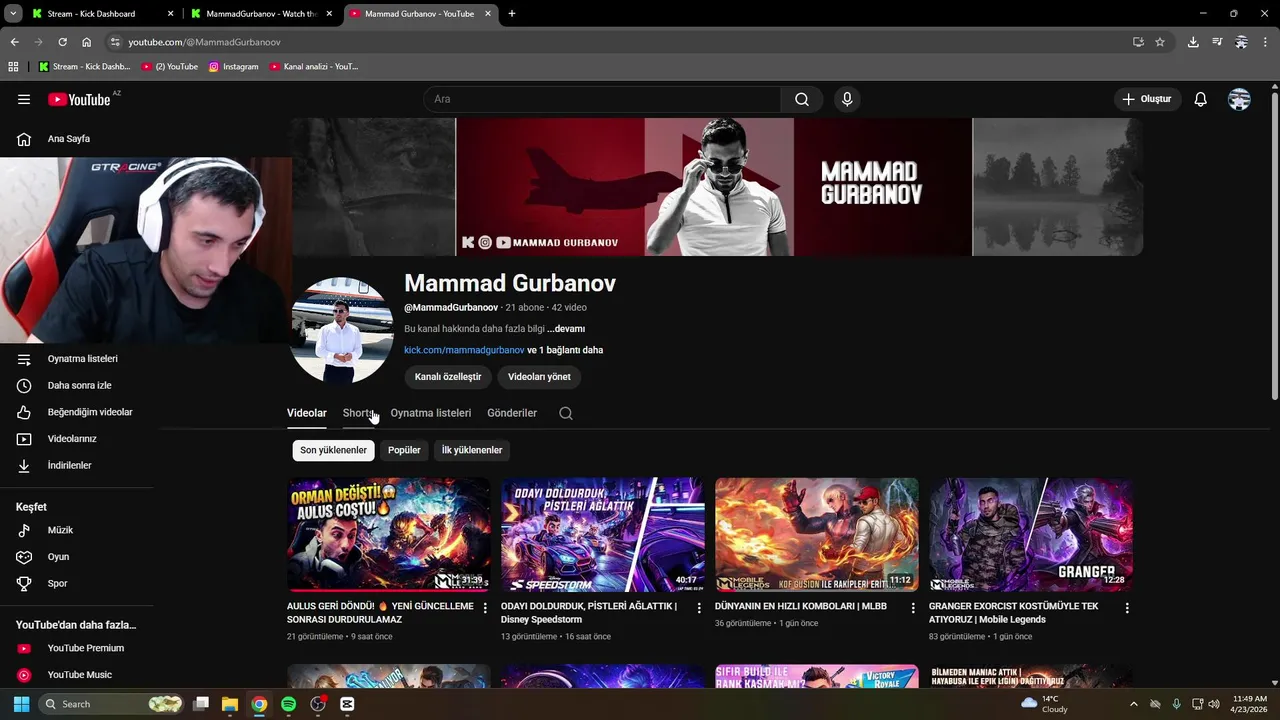Image resolution: width=1280 pixels, height=720 pixels.
Task: Click Kanalı özelleştir button
Action: [448, 377]
